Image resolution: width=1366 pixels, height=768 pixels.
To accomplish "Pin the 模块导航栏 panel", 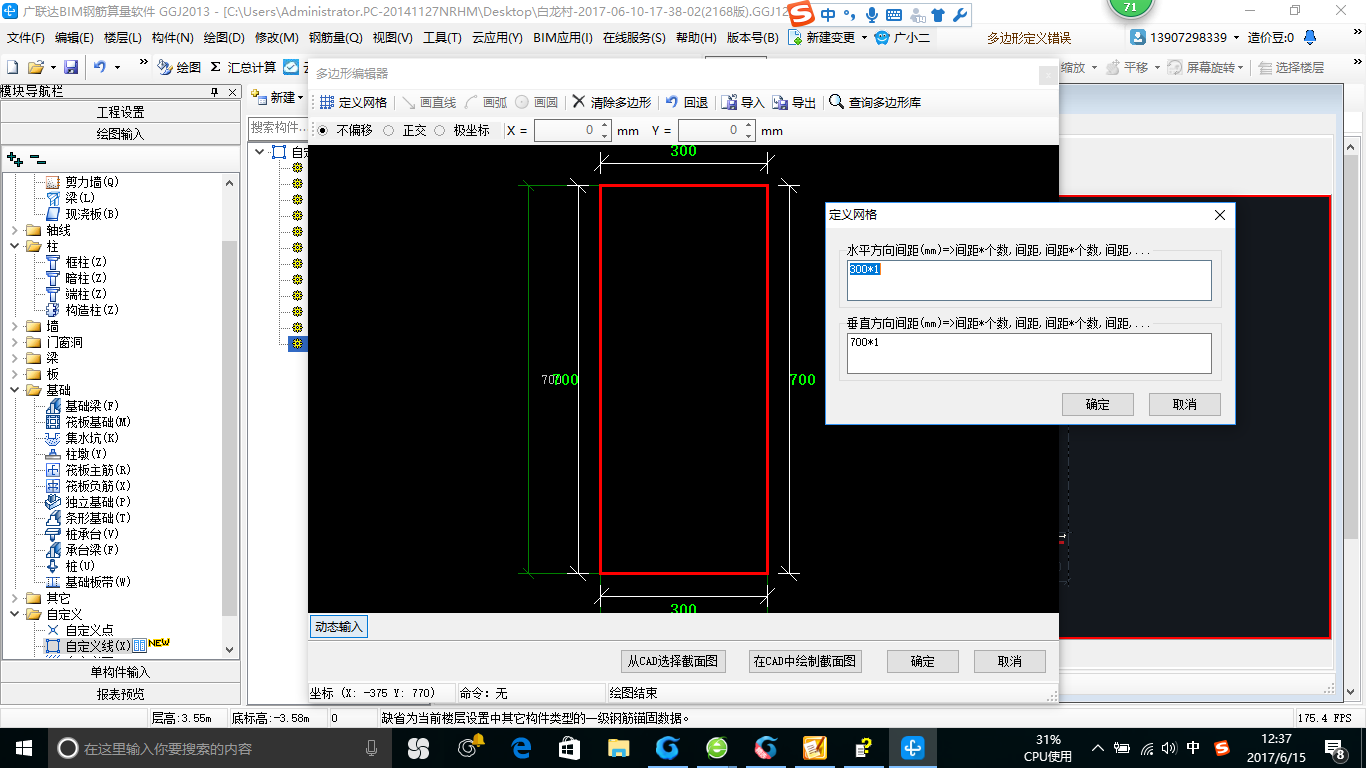I will 214,92.
